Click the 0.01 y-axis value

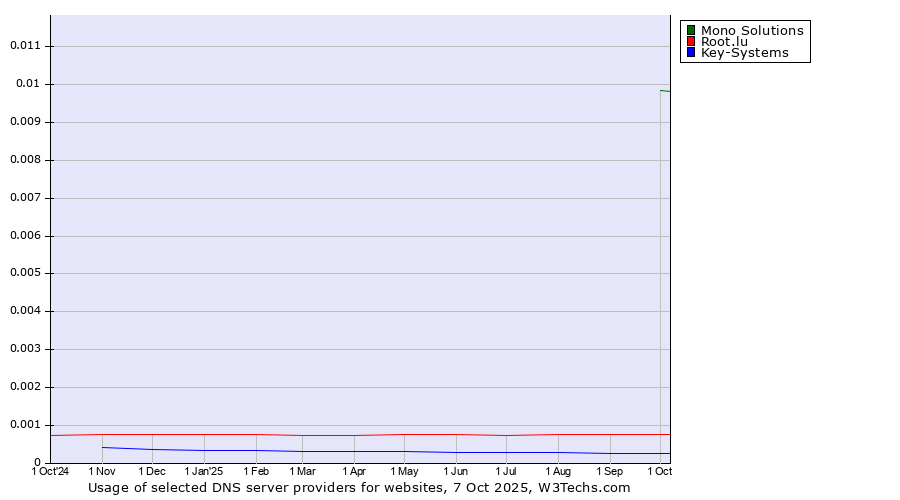click(x=26, y=84)
